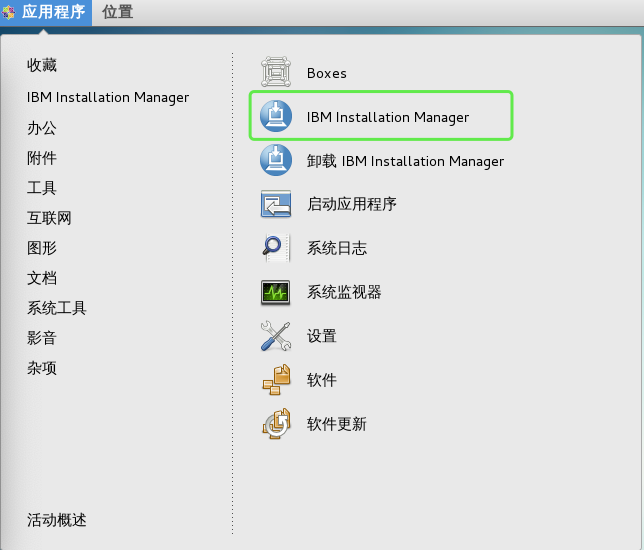The image size is (644, 550).
Task: Click the 软件 packages icon
Action: [x=276, y=380]
